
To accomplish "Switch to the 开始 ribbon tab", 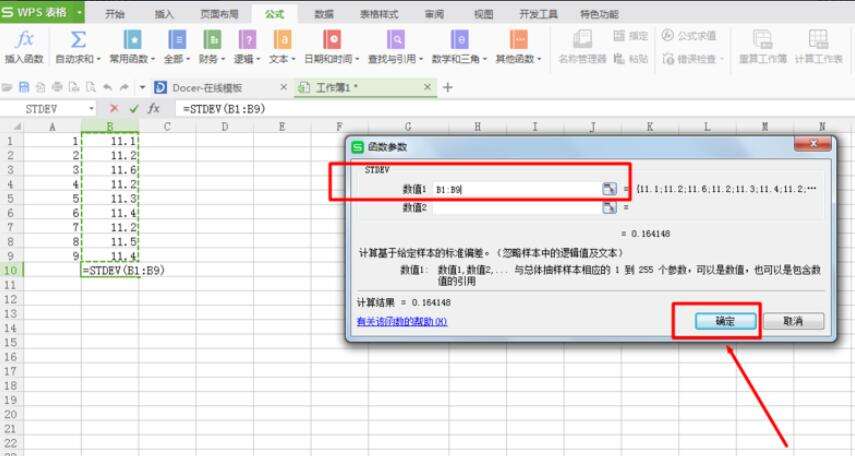I will point(115,14).
